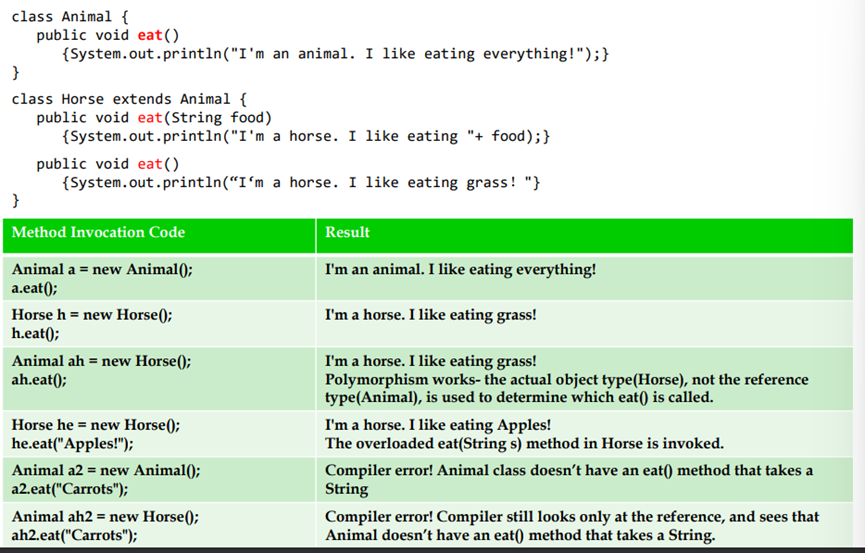Click the ah2.eat("Carrots") code cell
The height and width of the screenshot is (553, 865).
pyautogui.click(x=75, y=535)
